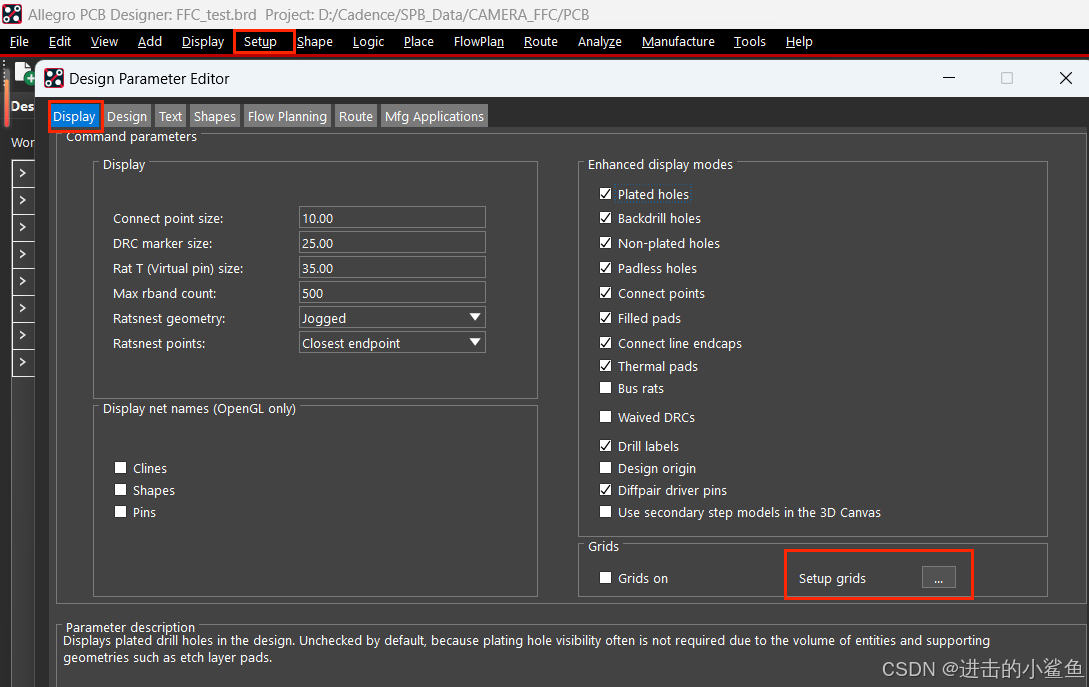Screen dimensions: 1089x687
Task: Open the View menu
Action: tap(104, 42)
